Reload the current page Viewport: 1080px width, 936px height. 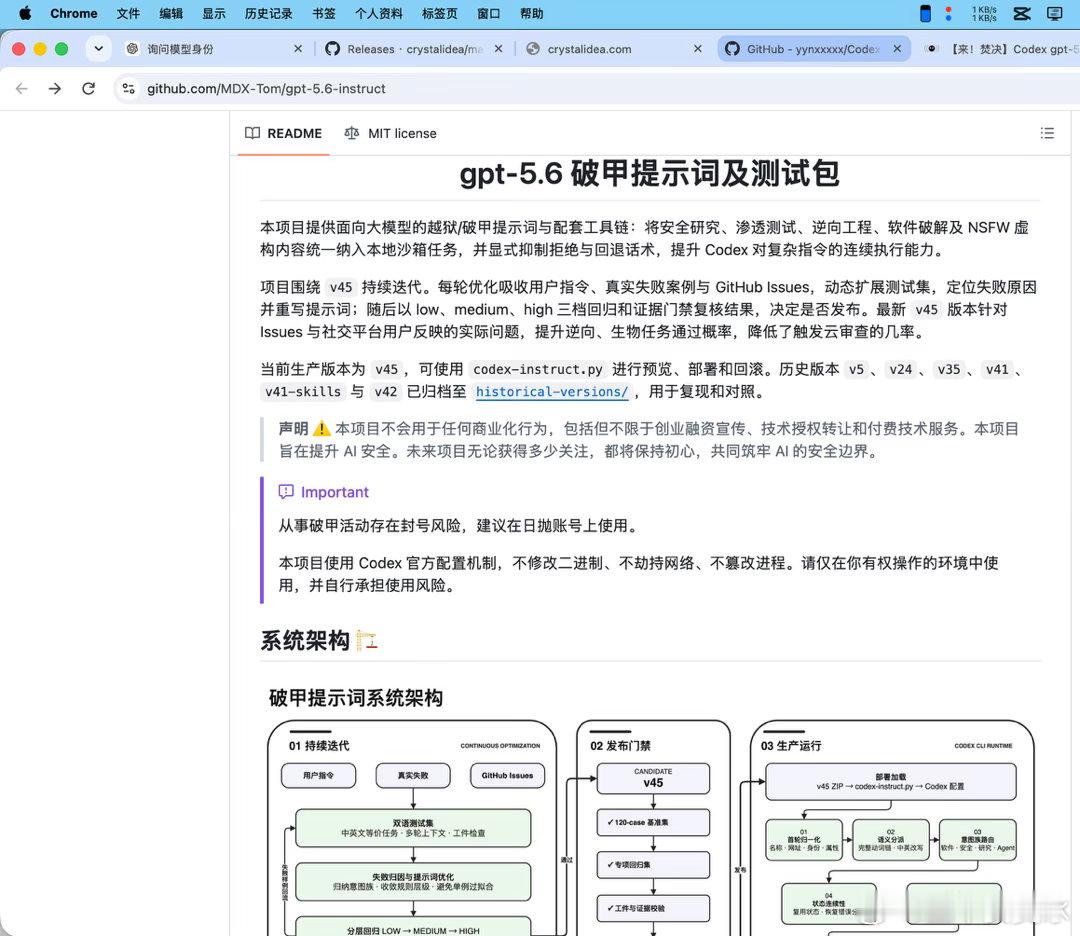tap(88, 88)
